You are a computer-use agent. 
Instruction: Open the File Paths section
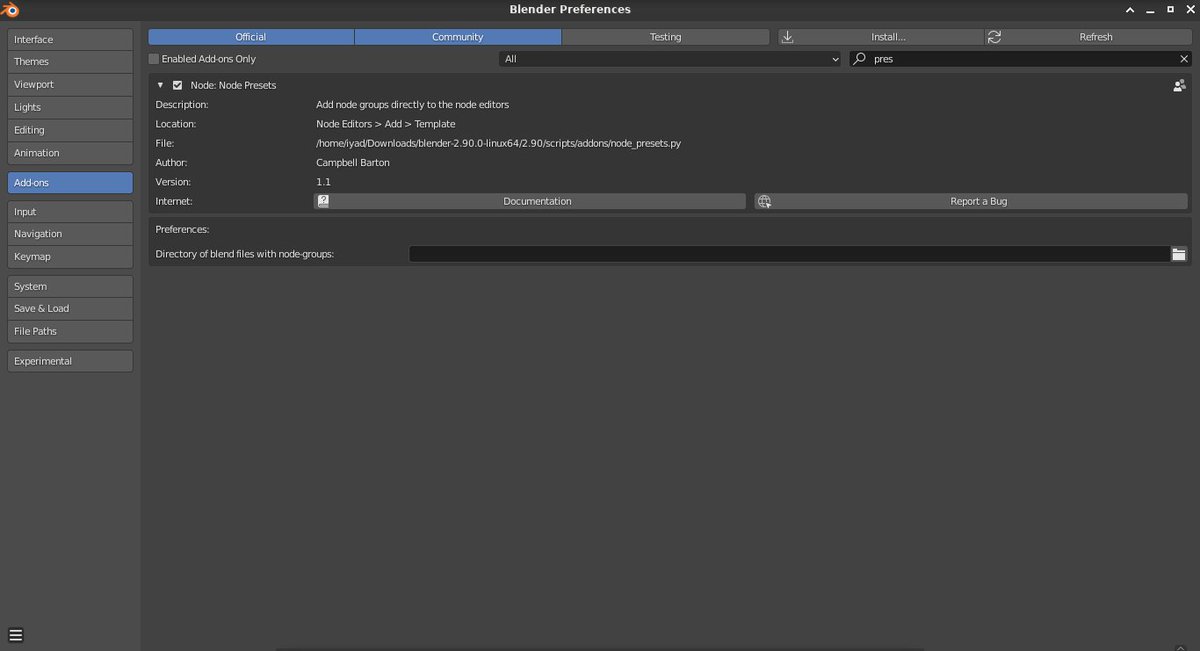coord(70,331)
